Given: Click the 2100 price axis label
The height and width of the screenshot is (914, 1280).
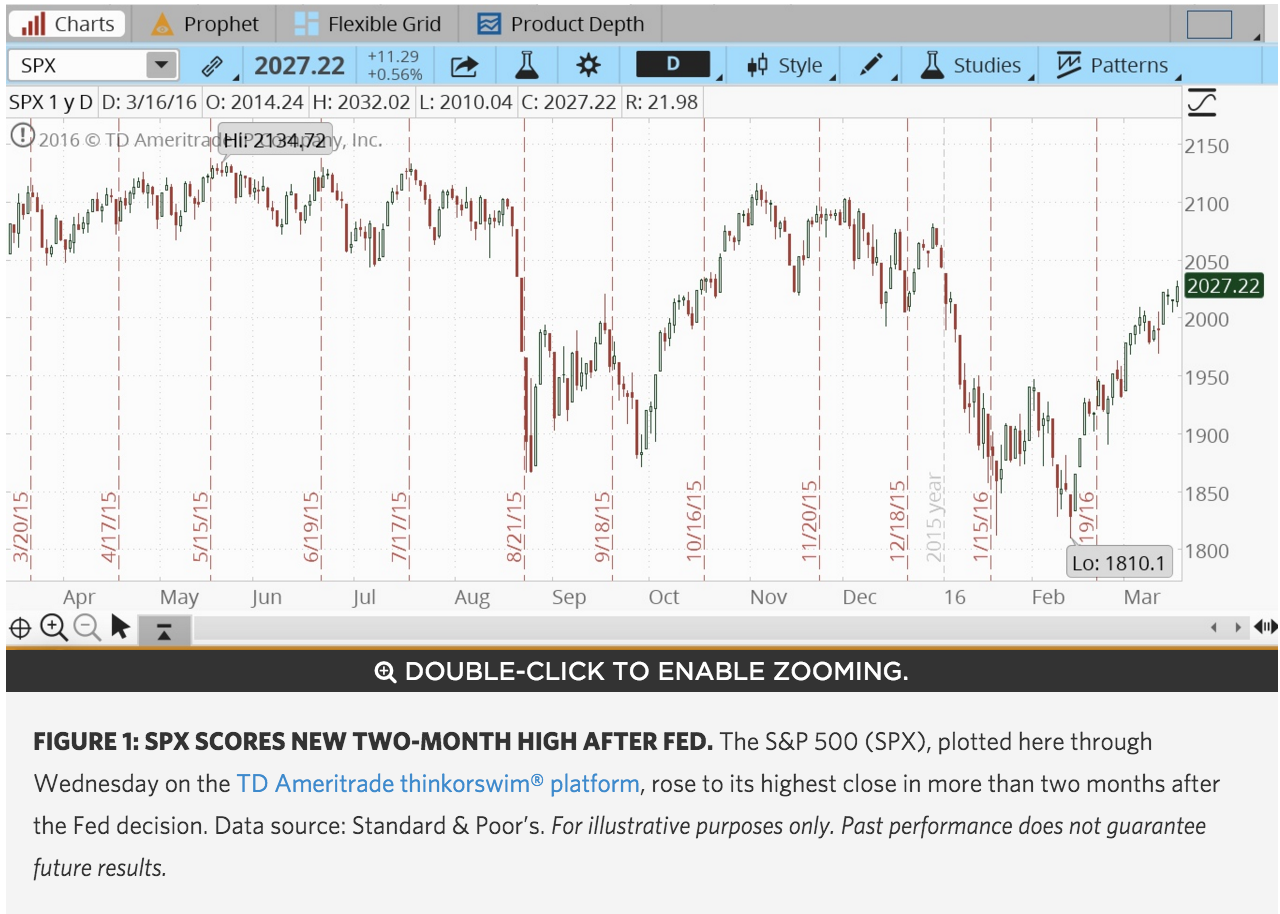Looking at the screenshot, I should tap(1208, 204).
